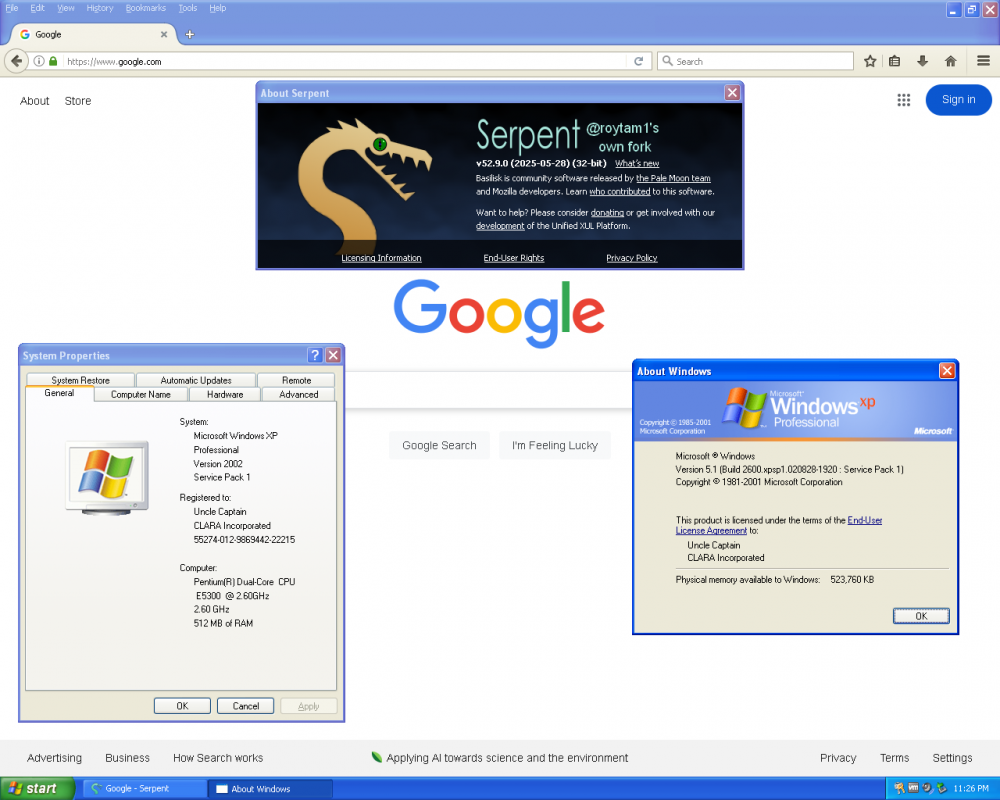Click the site information icon in address bar

[39, 61]
